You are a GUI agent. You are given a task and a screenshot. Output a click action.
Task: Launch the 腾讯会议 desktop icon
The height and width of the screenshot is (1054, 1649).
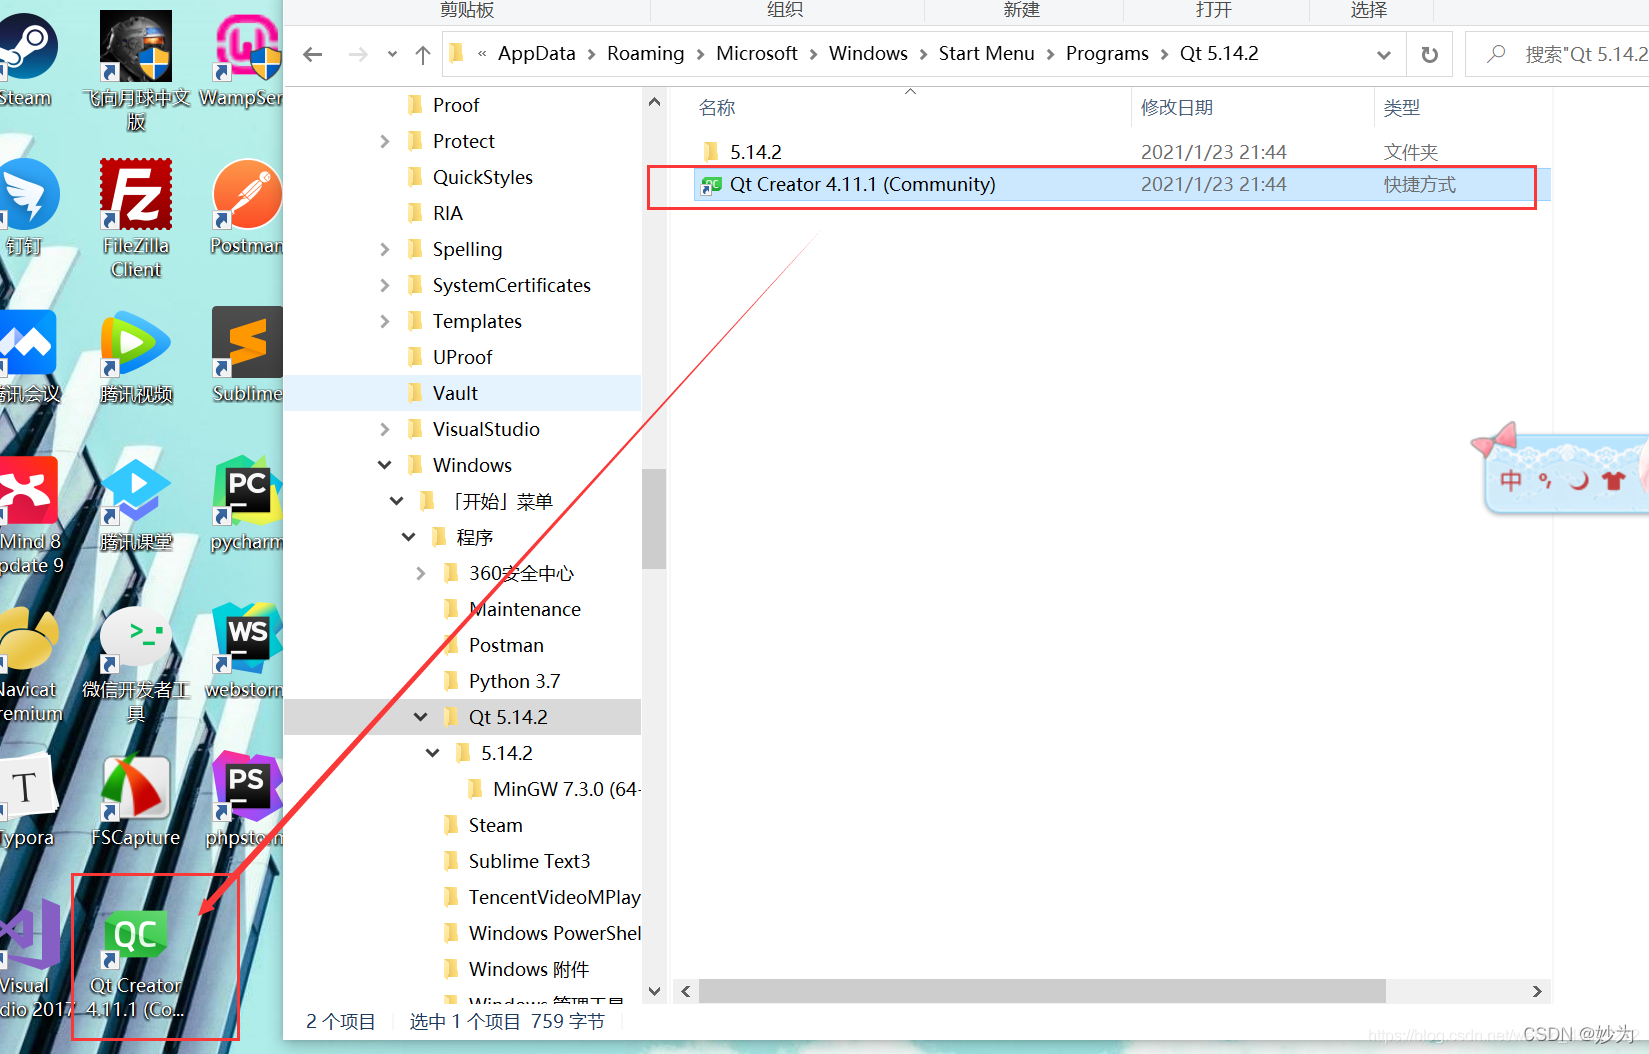pos(30,355)
